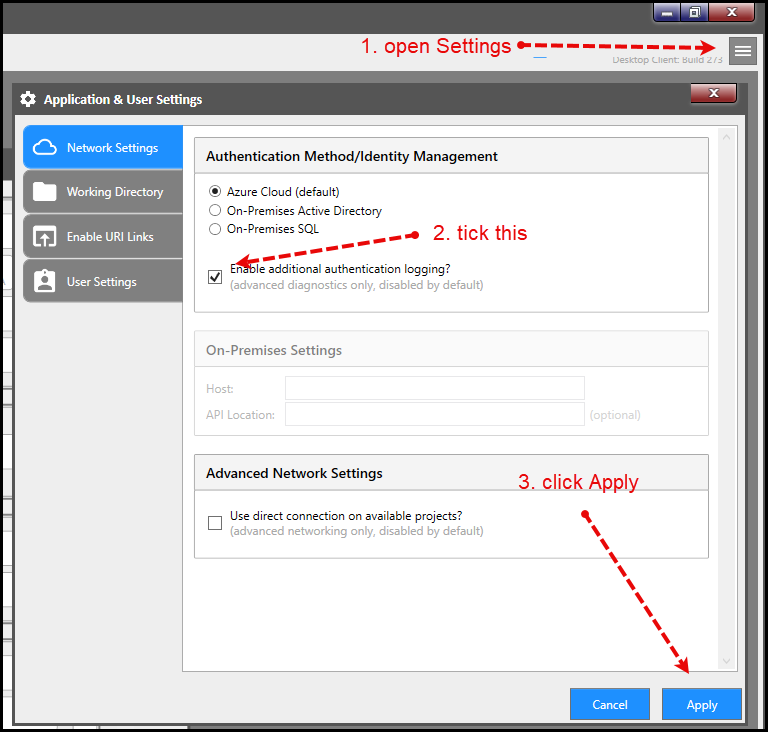
Task: Minimize the main application window
Action: click(x=667, y=13)
